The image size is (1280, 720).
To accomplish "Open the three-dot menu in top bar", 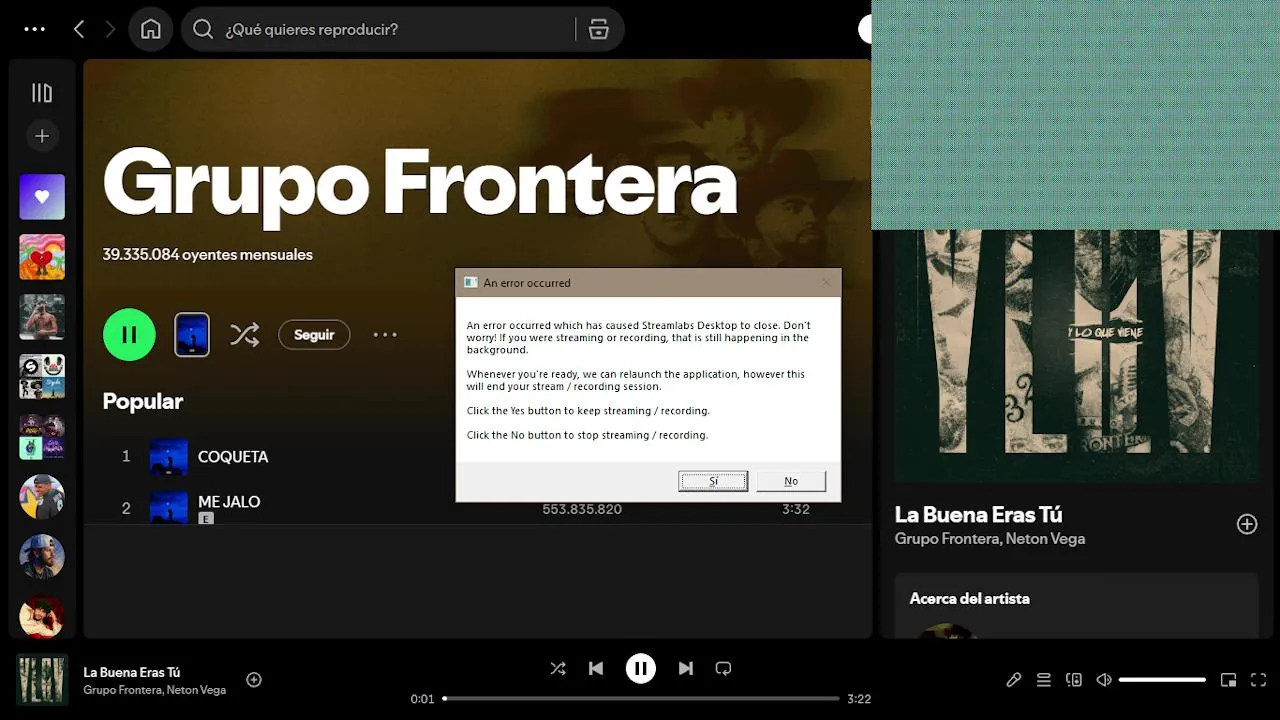I will tap(35, 29).
